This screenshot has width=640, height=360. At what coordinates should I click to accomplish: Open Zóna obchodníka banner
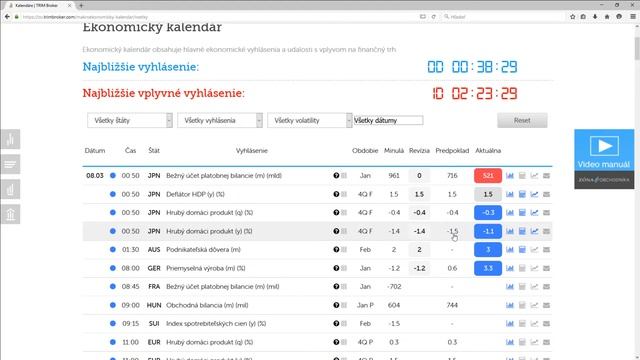pos(604,180)
